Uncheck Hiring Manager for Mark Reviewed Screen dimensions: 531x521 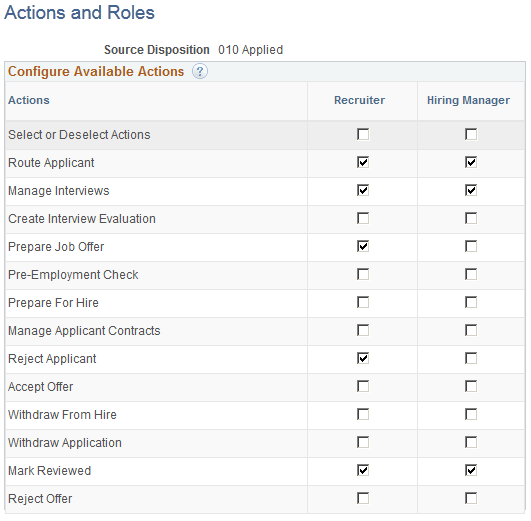click(471, 471)
